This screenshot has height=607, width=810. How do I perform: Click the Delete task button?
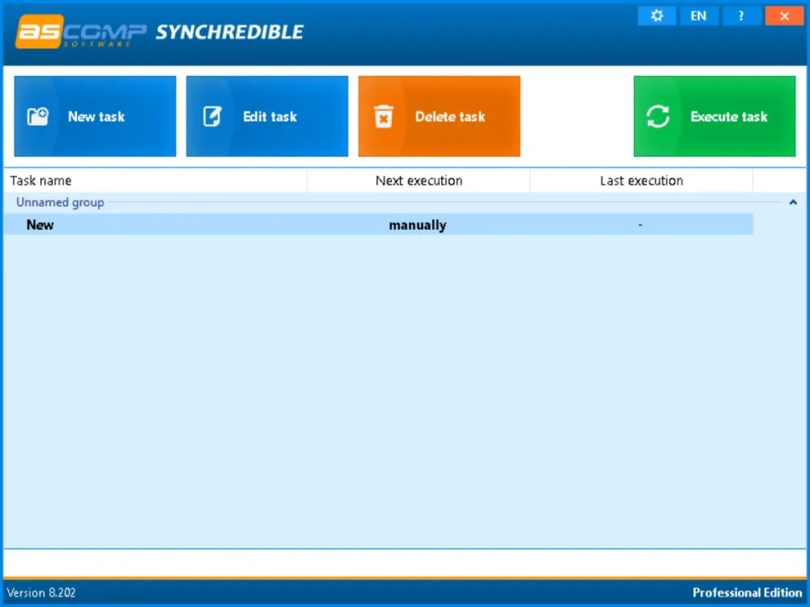pos(439,116)
